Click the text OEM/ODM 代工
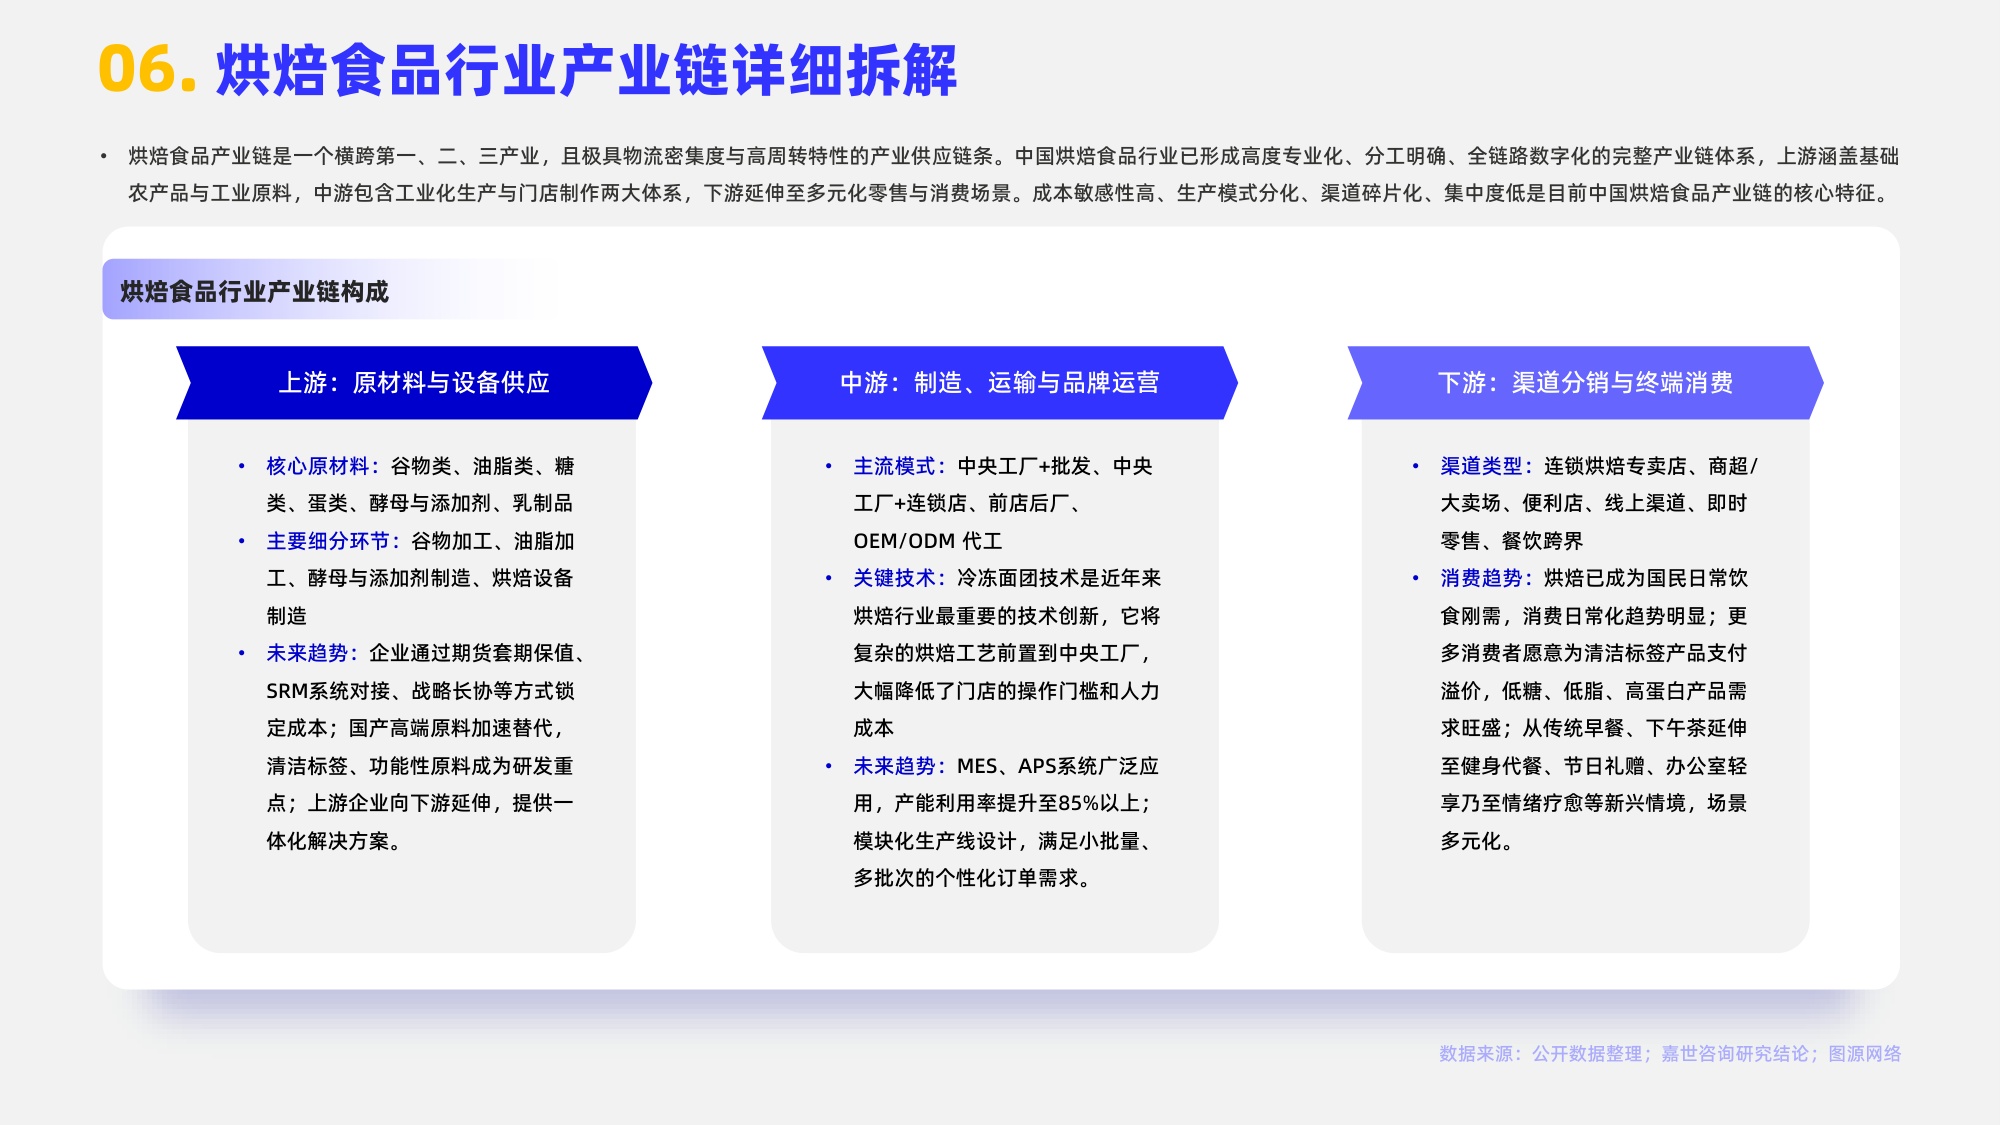 point(928,541)
